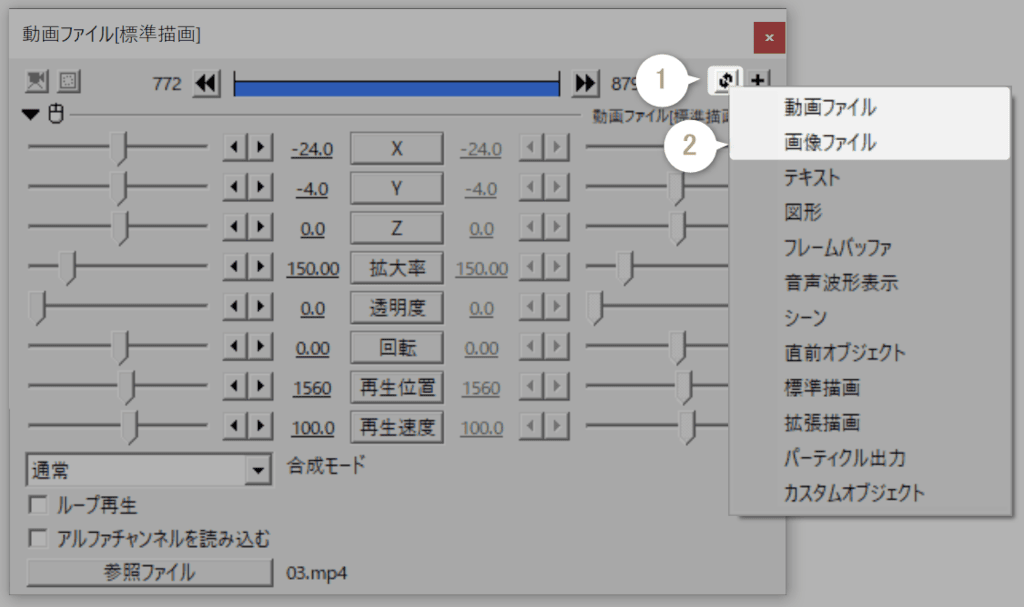Image resolution: width=1024 pixels, height=607 pixels.
Task: Enable アルファチャンネル読み込み
Action: 37,537
